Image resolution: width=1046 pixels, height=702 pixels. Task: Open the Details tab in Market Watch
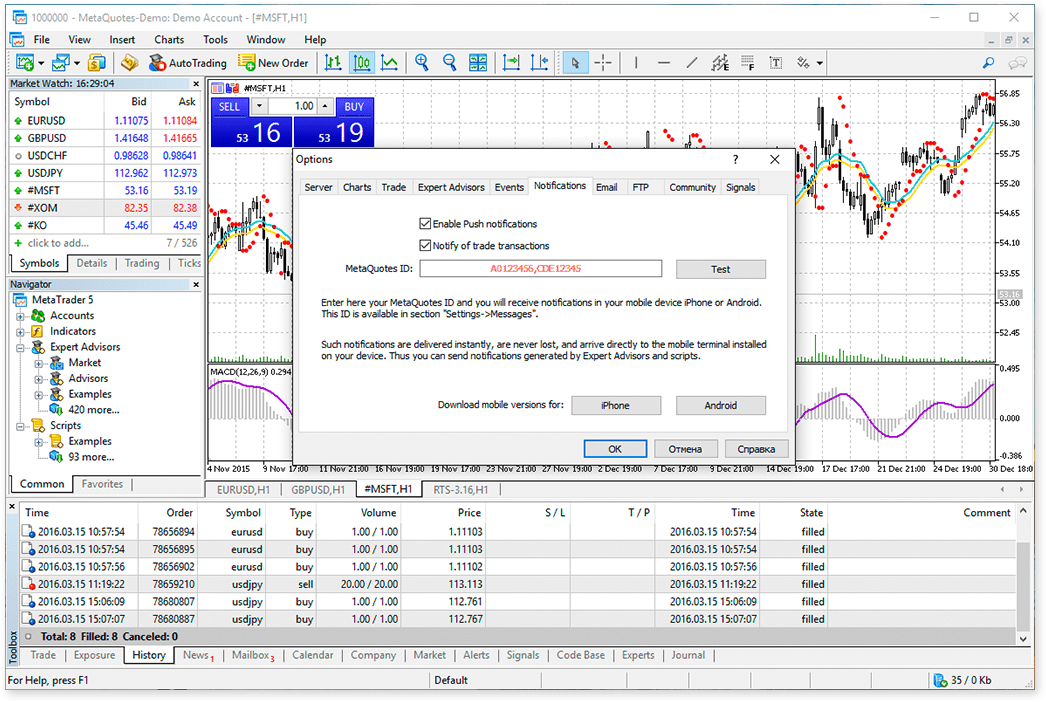[91, 264]
